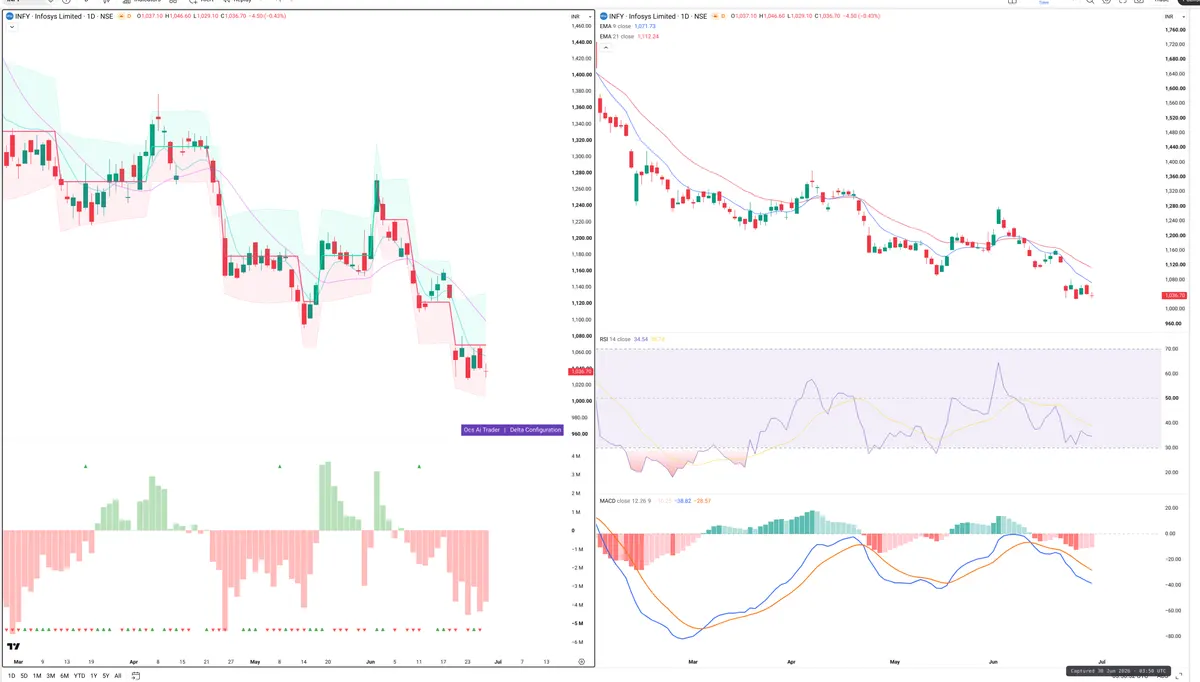Click the left chart change value -4.50 (-0.43%)
The width and height of the screenshot is (1200, 682).
pyautogui.click(x=267, y=16)
